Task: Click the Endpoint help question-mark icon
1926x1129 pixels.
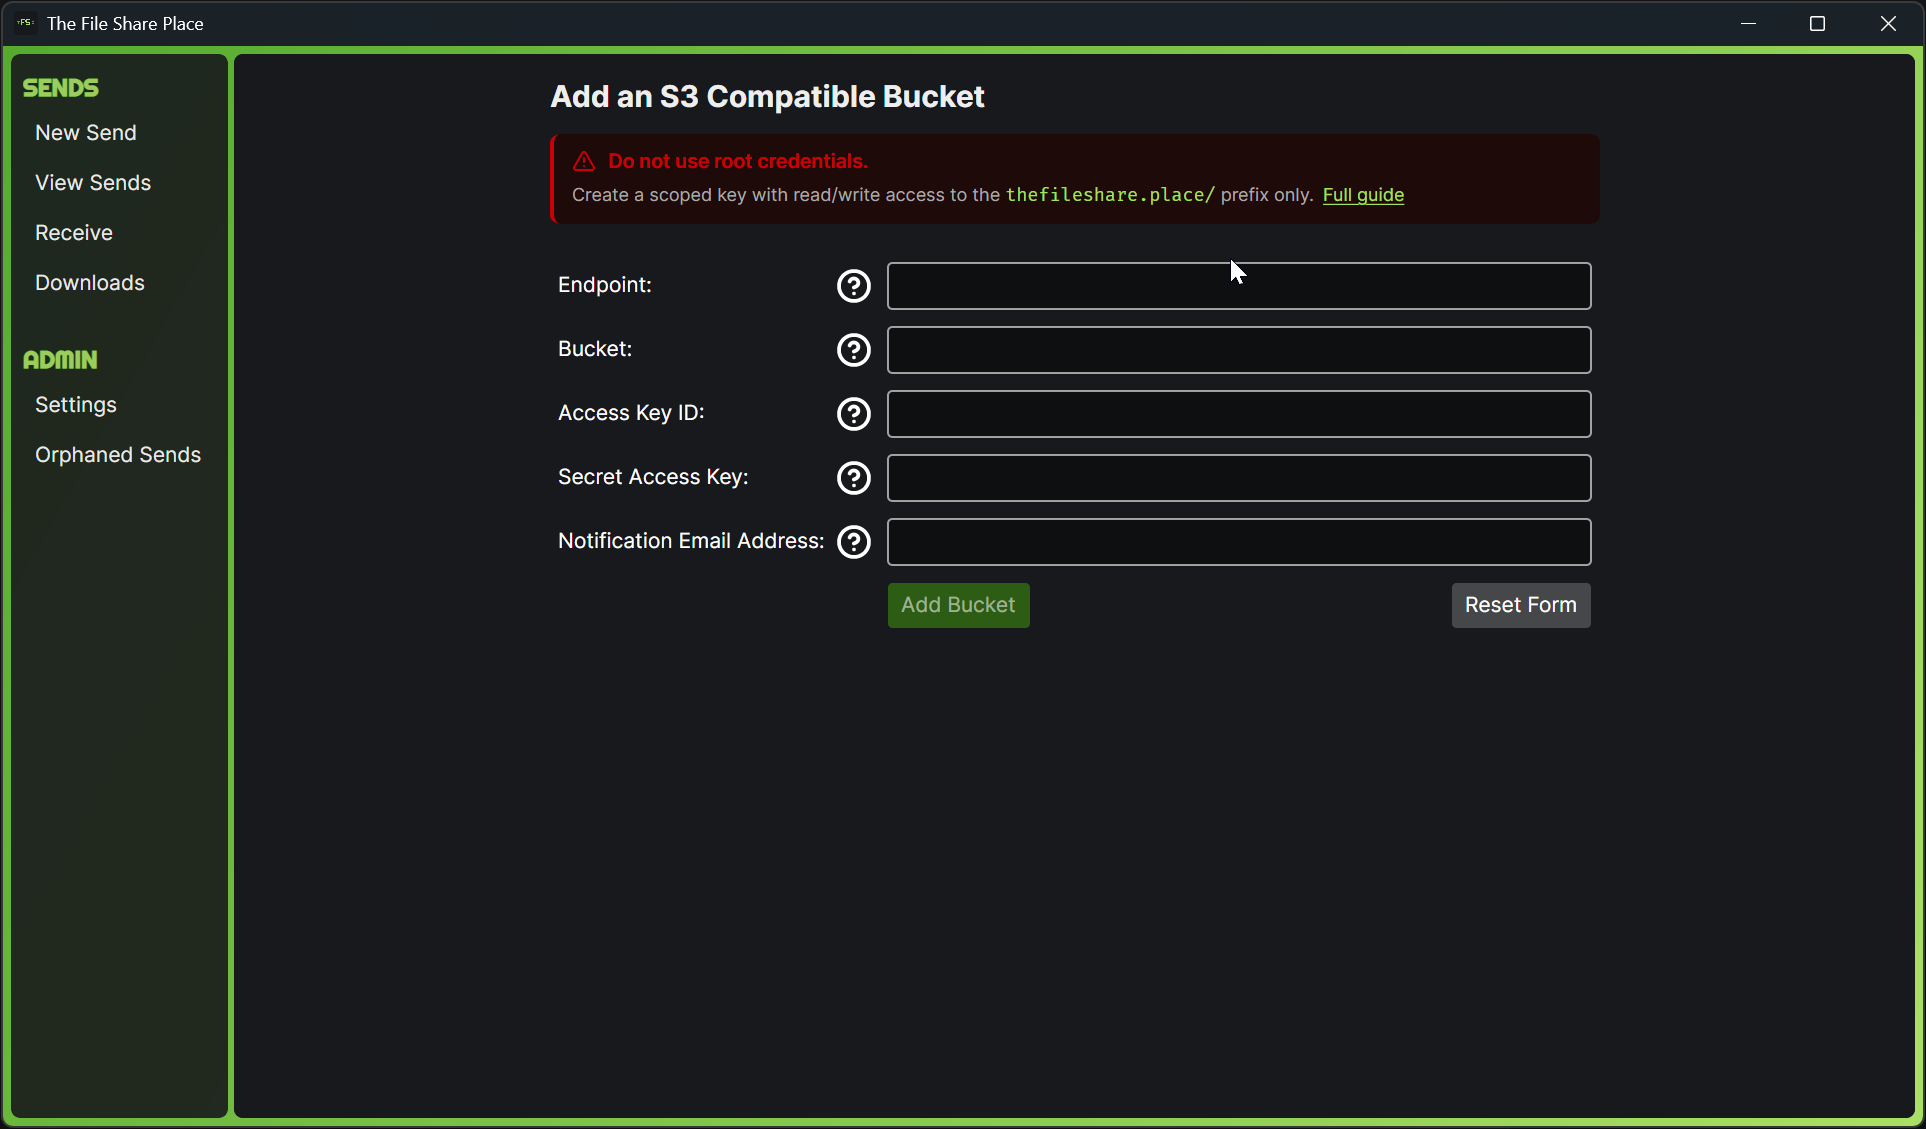Action: click(853, 286)
